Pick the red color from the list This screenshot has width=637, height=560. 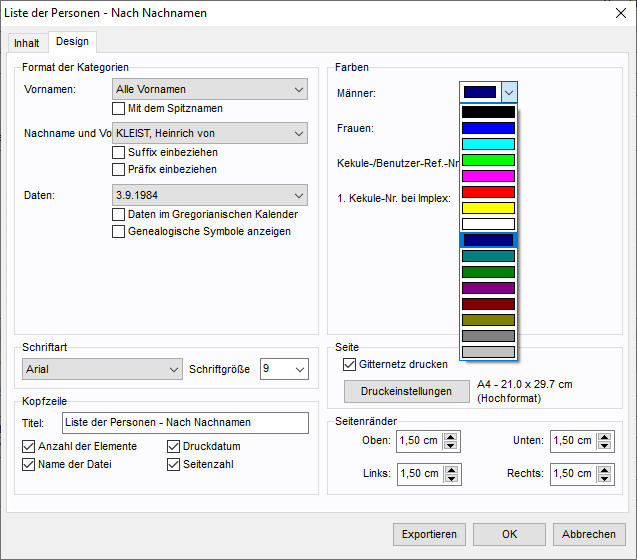488,192
